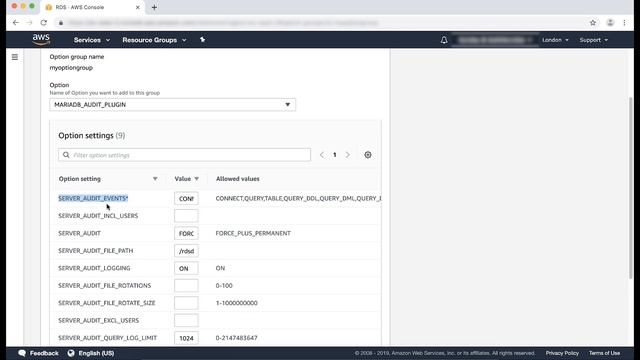This screenshot has height=360, width=640.
Task: Toggle the hamburger side navigation
Action: (15, 57)
